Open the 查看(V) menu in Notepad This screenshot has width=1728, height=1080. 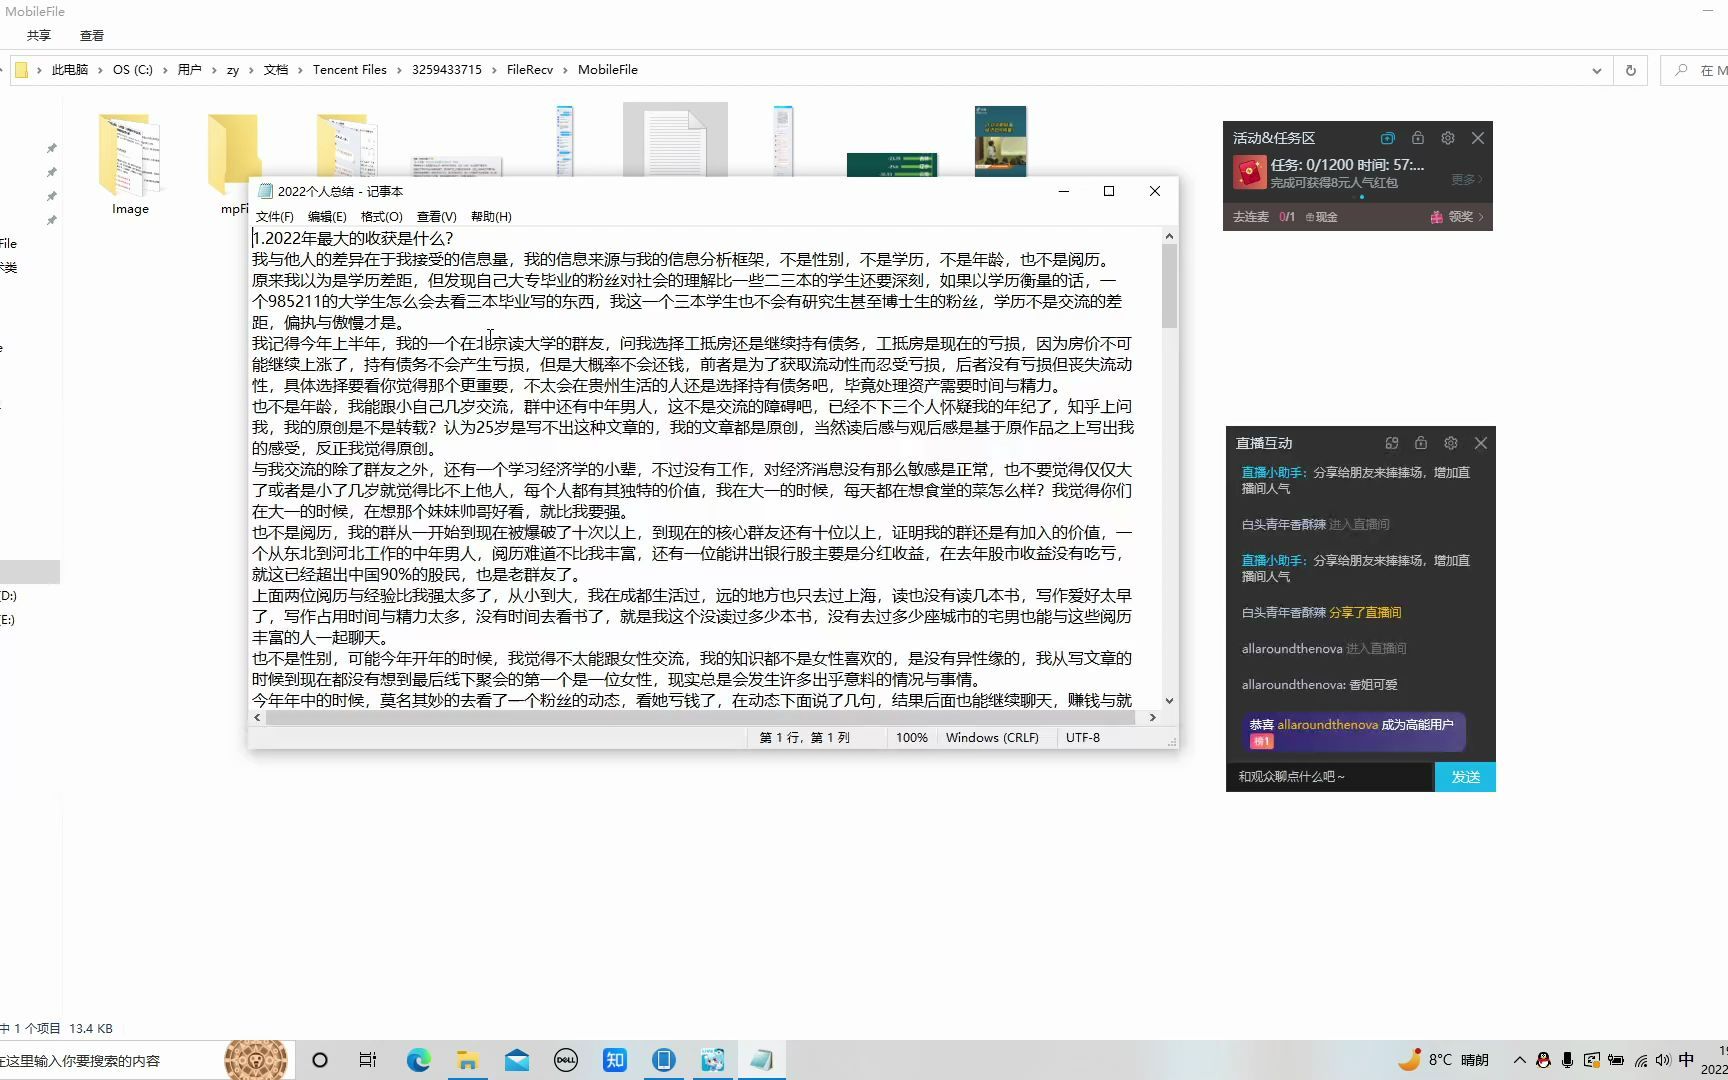click(436, 216)
